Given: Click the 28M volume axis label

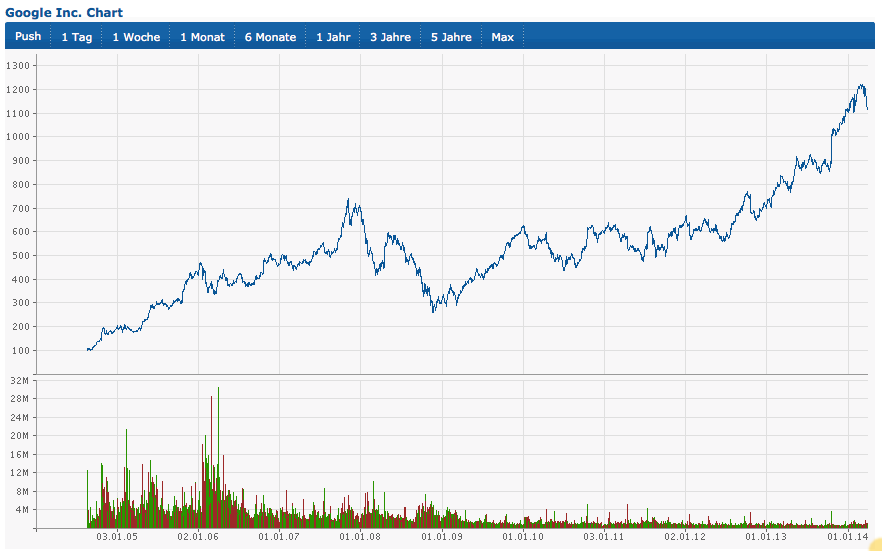Looking at the screenshot, I should [x=20, y=399].
